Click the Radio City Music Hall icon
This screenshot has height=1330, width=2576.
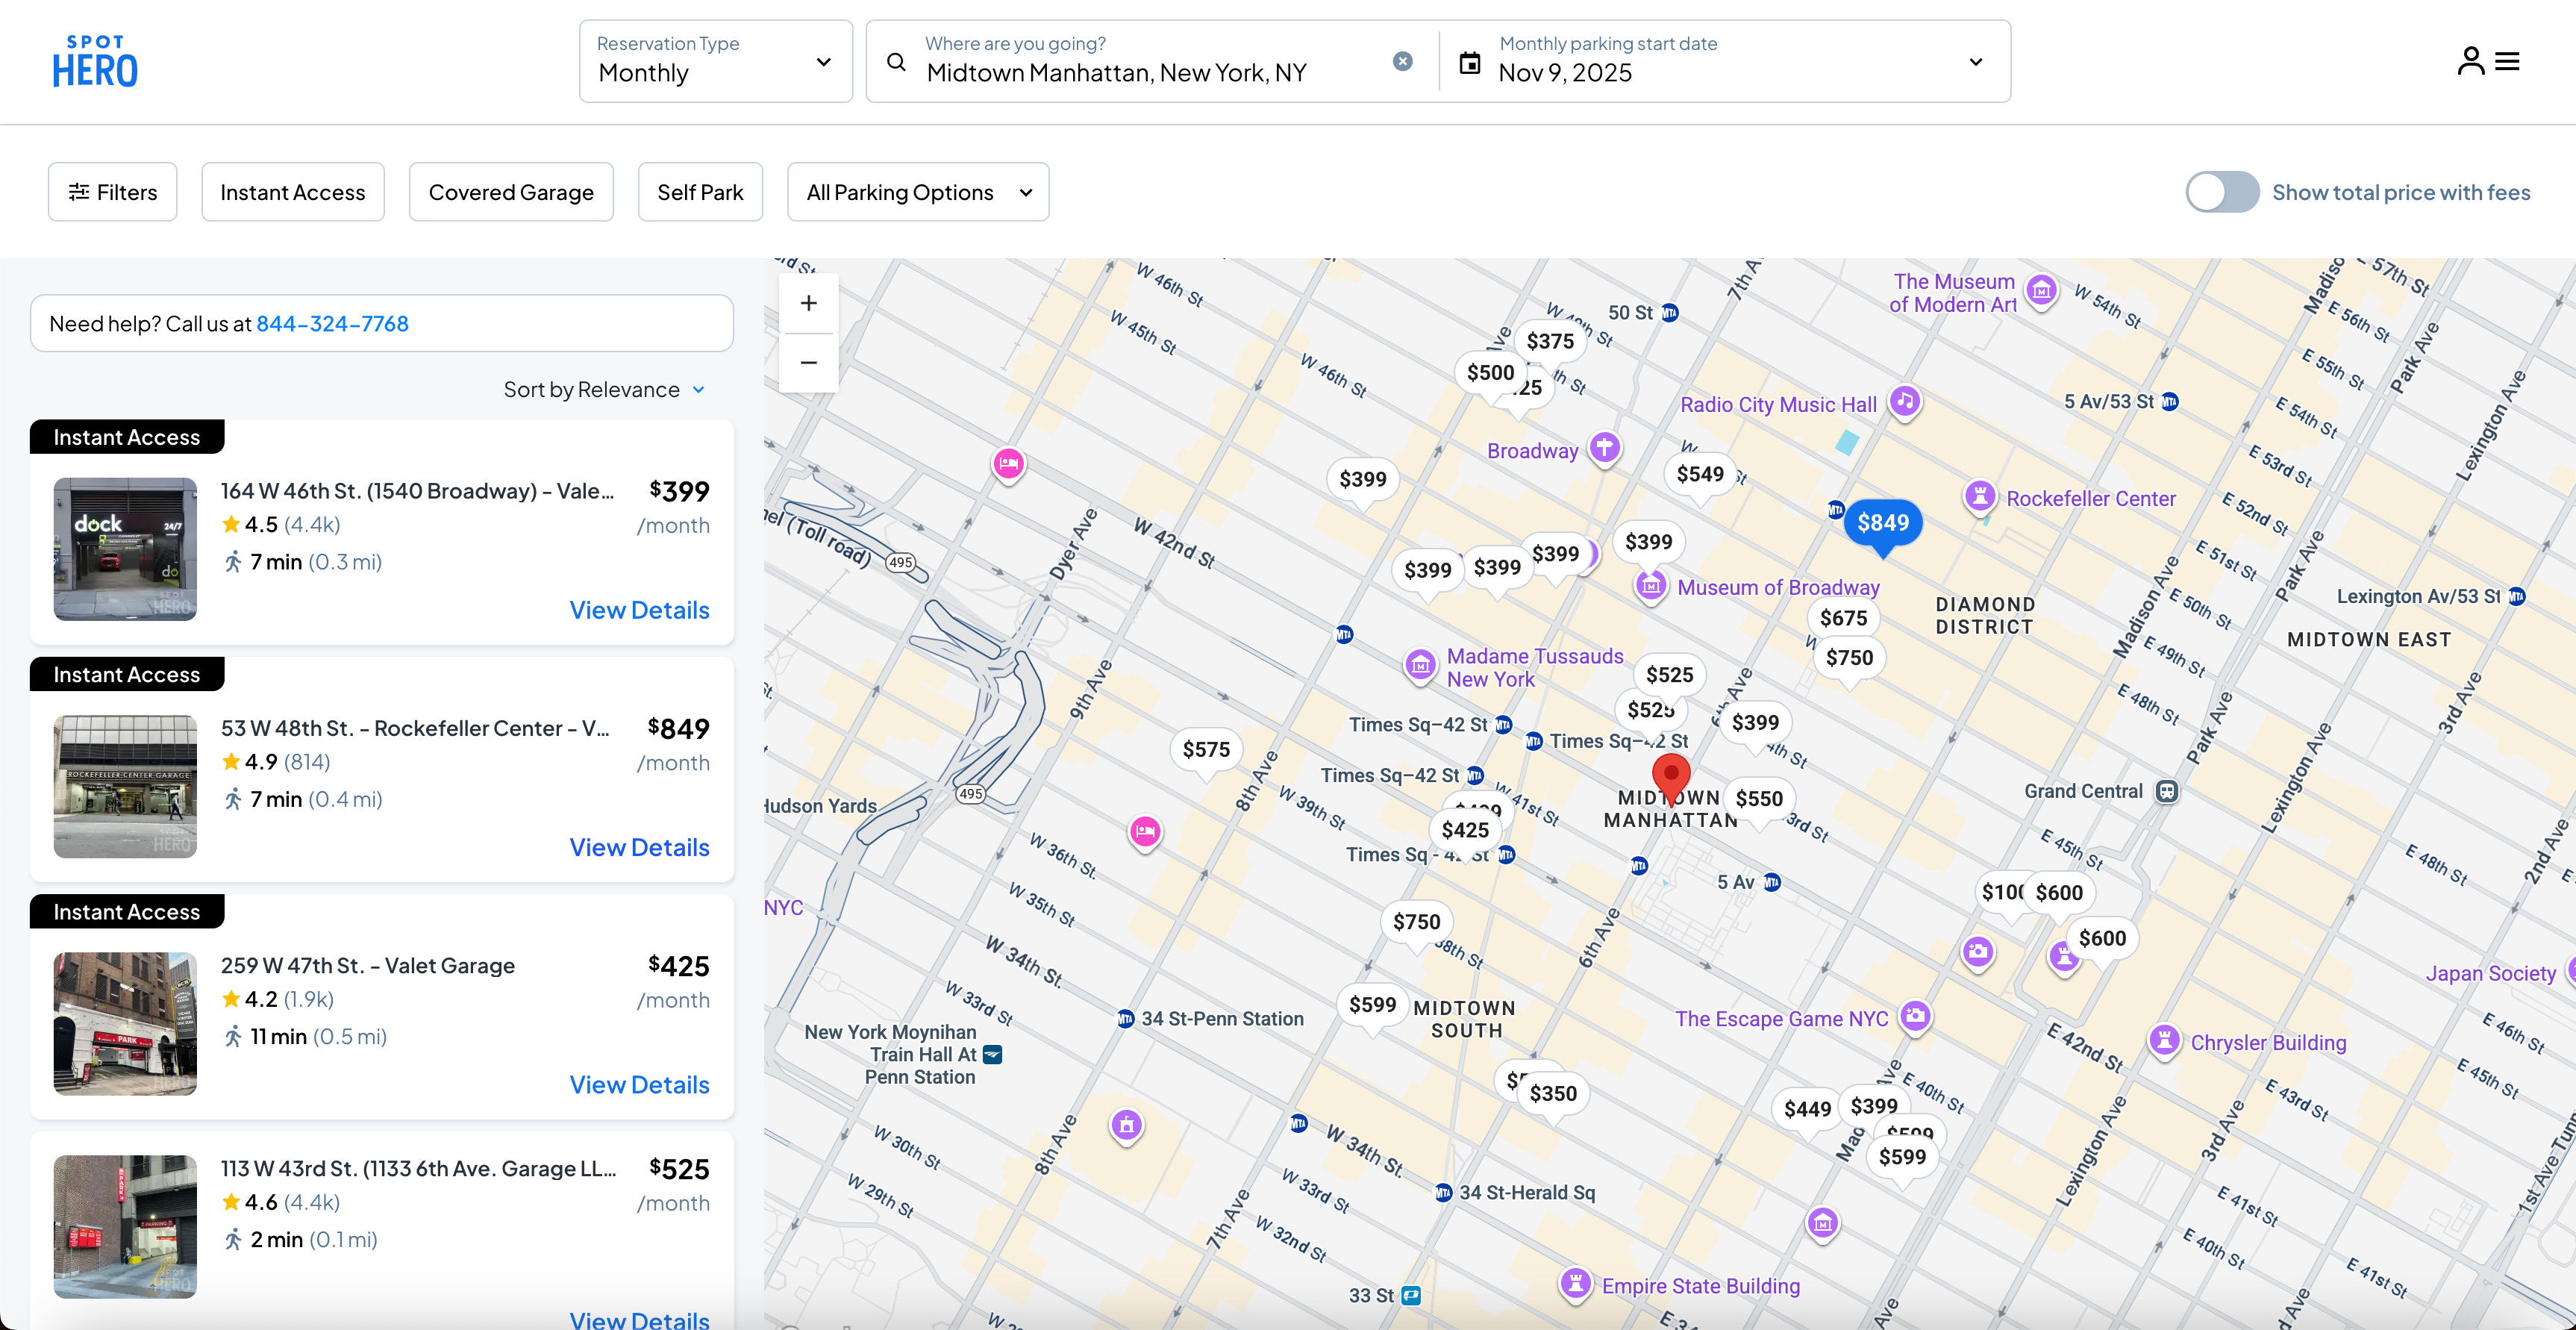[1904, 402]
